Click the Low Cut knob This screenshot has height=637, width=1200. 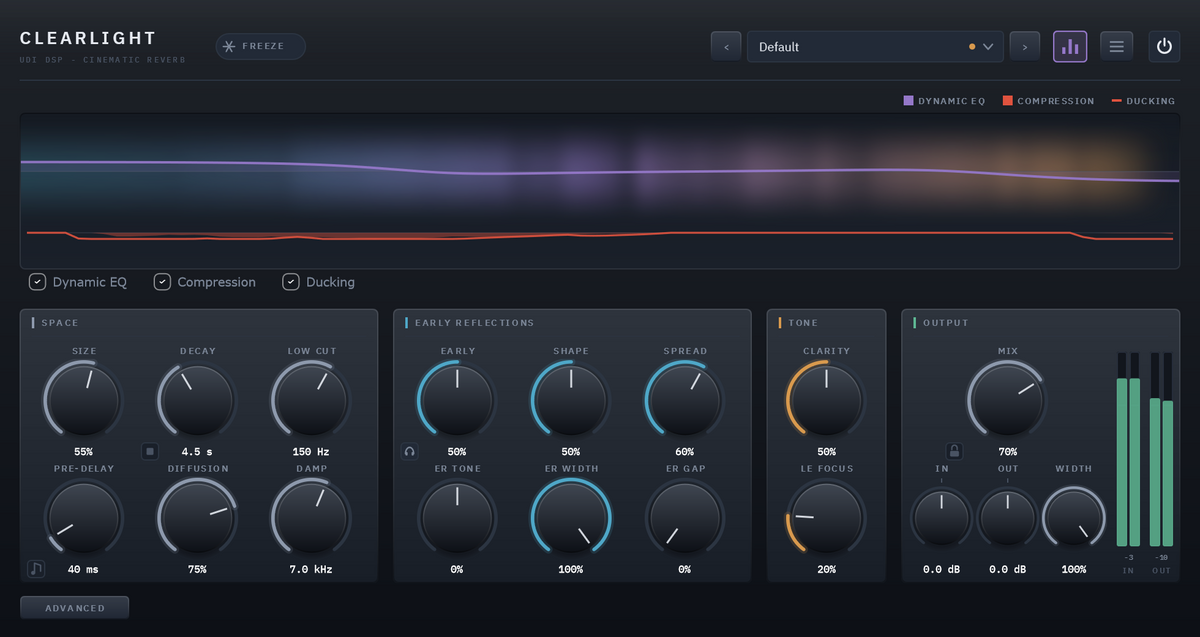312,399
